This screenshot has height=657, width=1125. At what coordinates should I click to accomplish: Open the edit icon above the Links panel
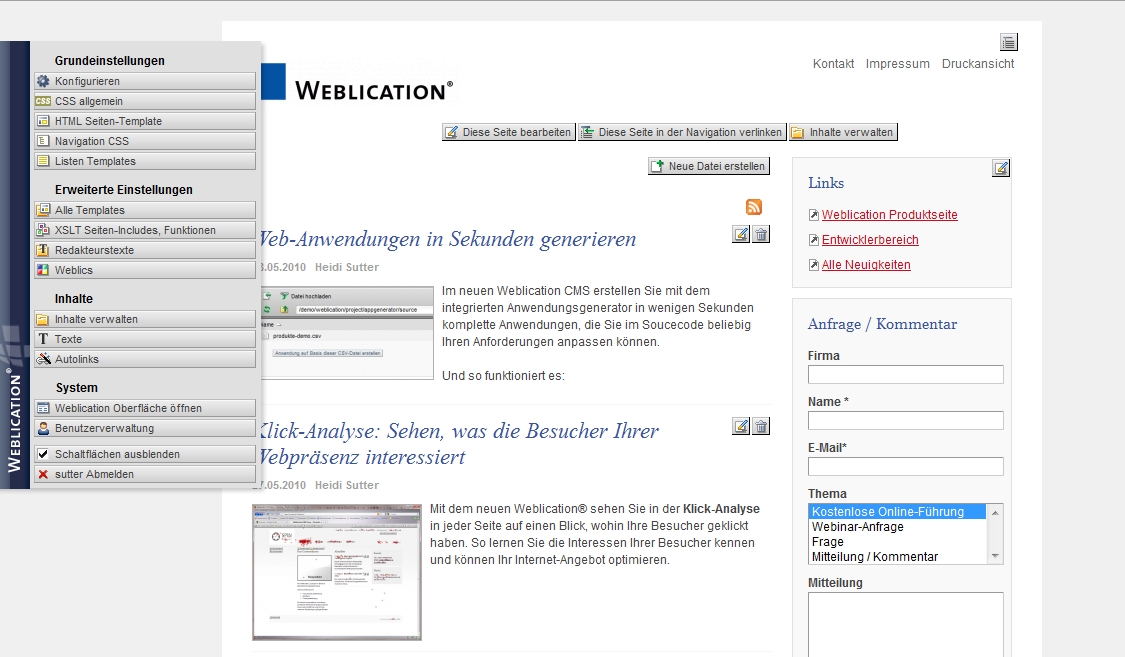[1001, 167]
